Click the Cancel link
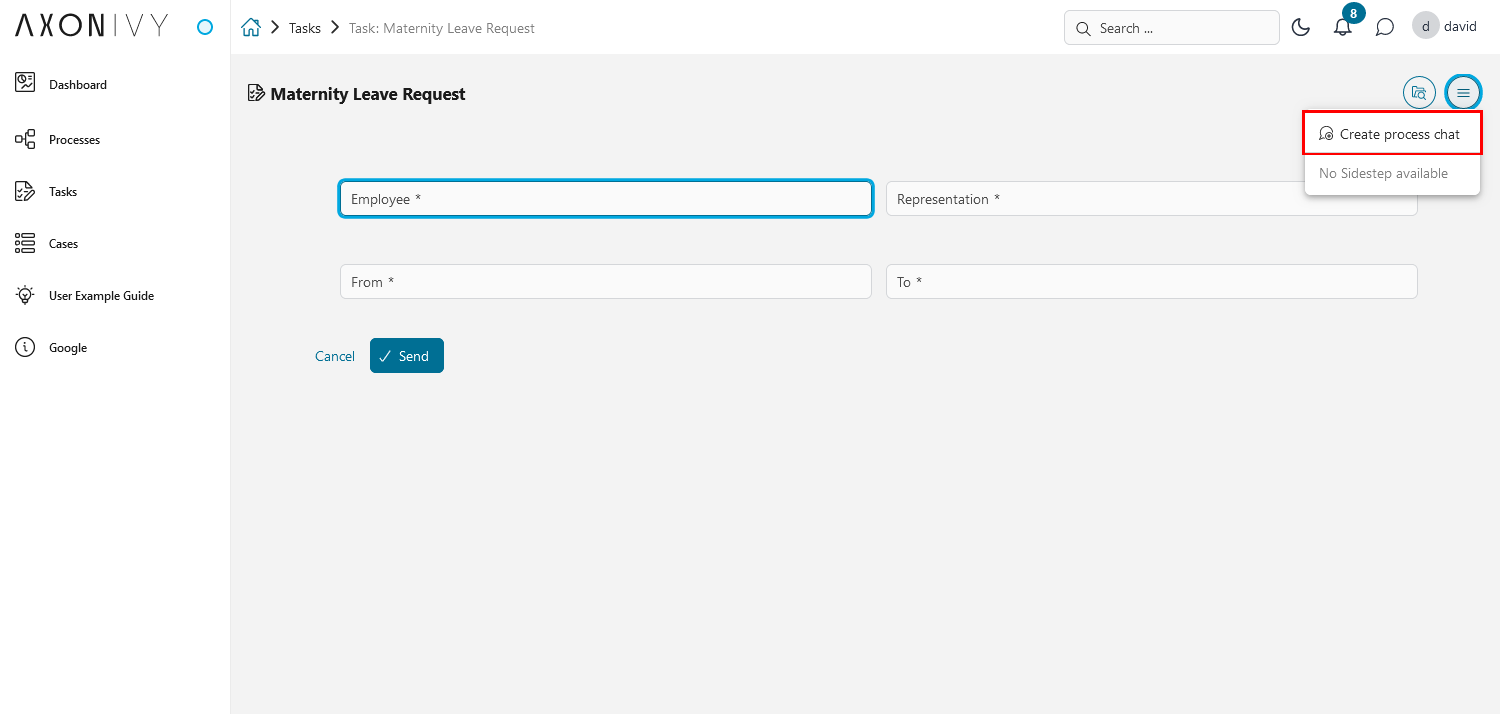 point(334,356)
